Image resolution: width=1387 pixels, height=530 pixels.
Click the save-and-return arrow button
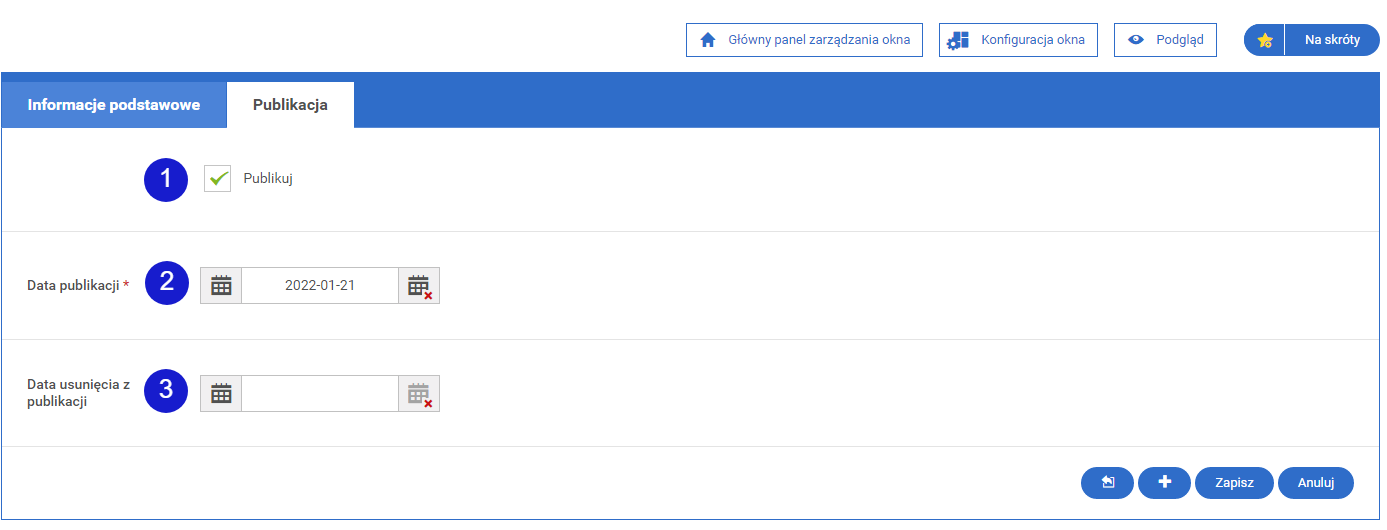1107,482
